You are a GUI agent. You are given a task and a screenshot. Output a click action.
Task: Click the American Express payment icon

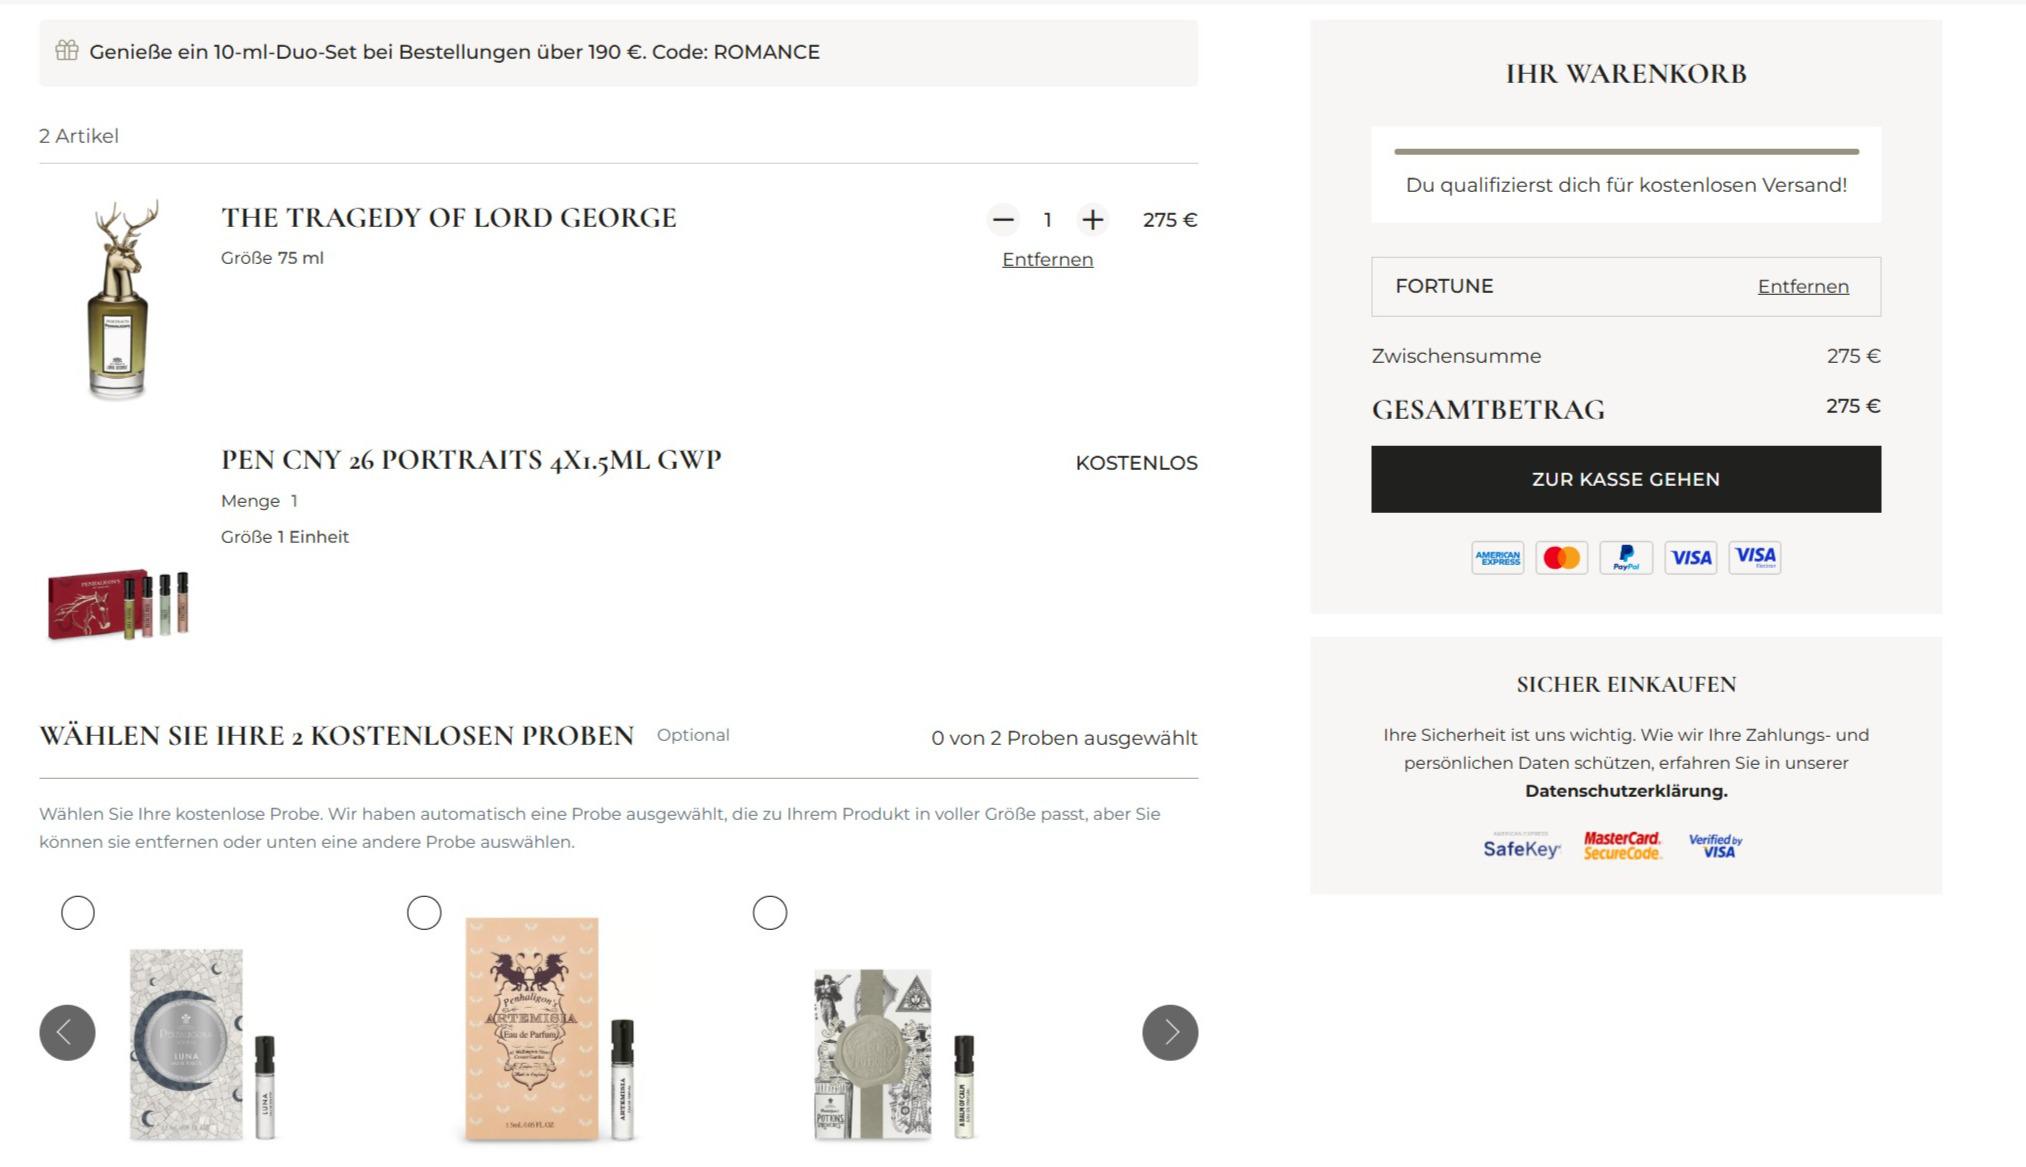pyautogui.click(x=1497, y=557)
